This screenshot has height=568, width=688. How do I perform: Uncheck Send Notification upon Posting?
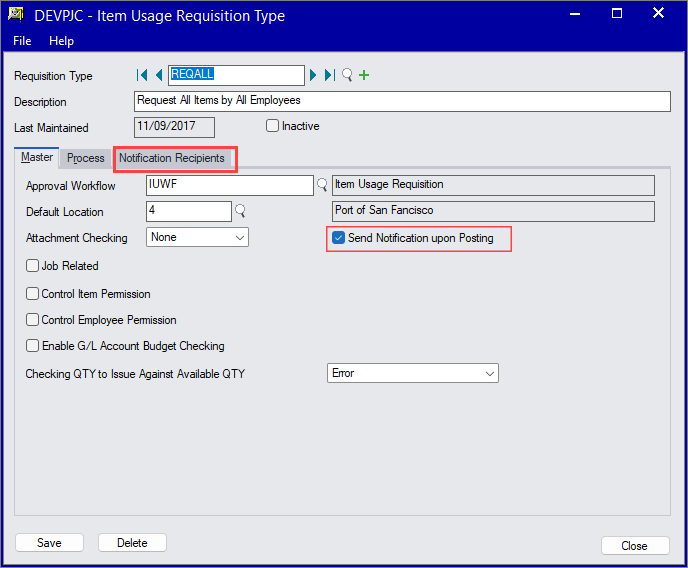339,238
